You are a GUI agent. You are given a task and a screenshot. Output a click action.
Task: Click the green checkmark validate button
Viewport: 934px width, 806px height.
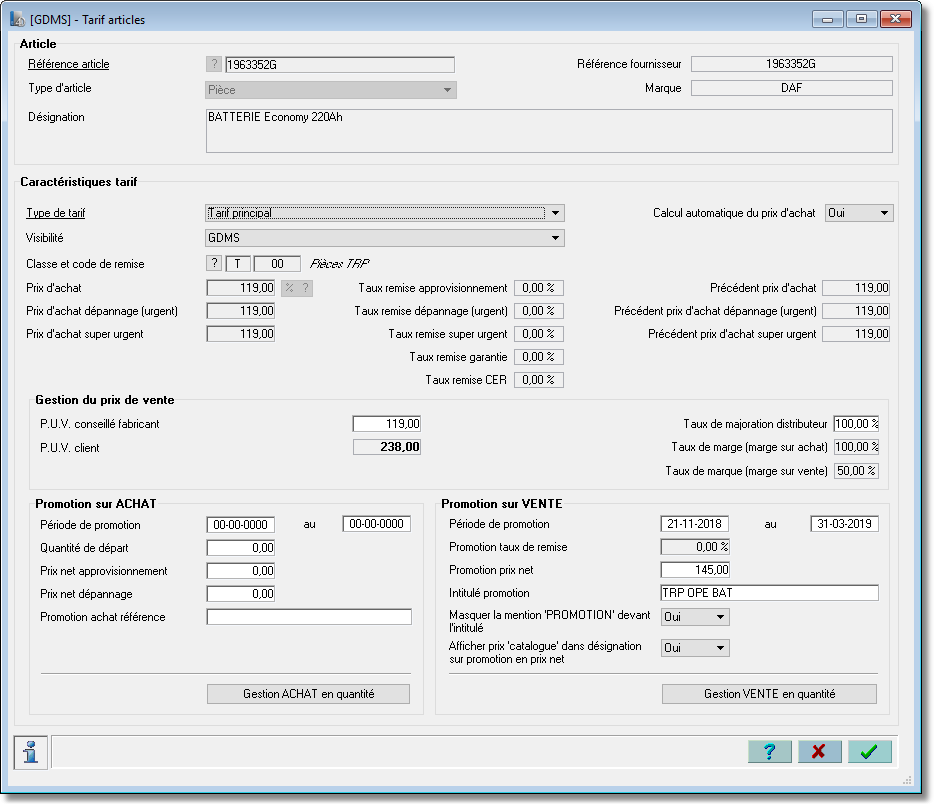point(870,752)
